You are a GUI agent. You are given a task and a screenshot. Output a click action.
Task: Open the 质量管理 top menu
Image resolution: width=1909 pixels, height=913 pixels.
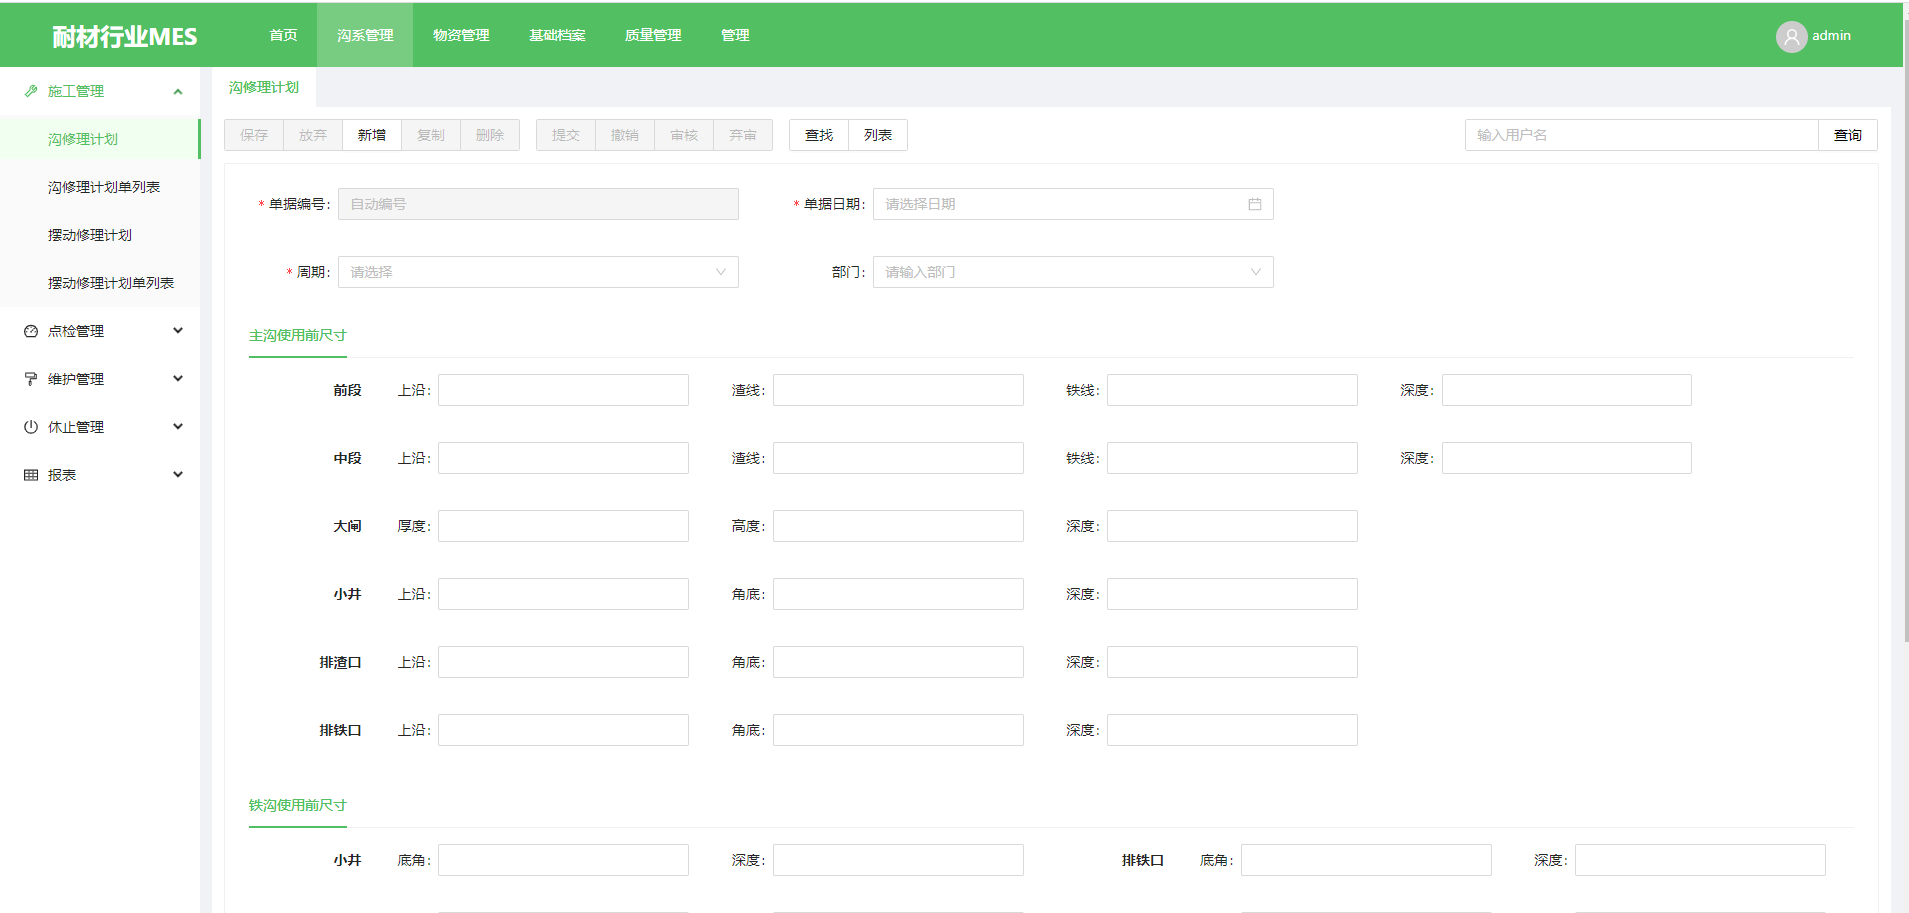pos(653,35)
